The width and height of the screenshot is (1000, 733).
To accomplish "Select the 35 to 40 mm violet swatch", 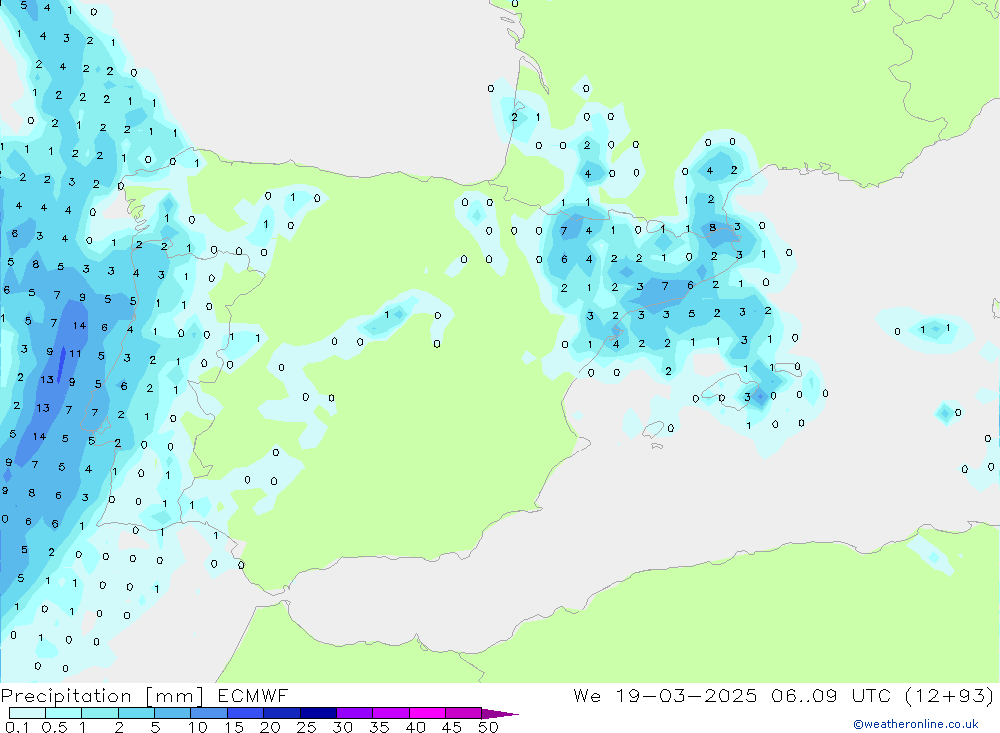I will 391,713.
